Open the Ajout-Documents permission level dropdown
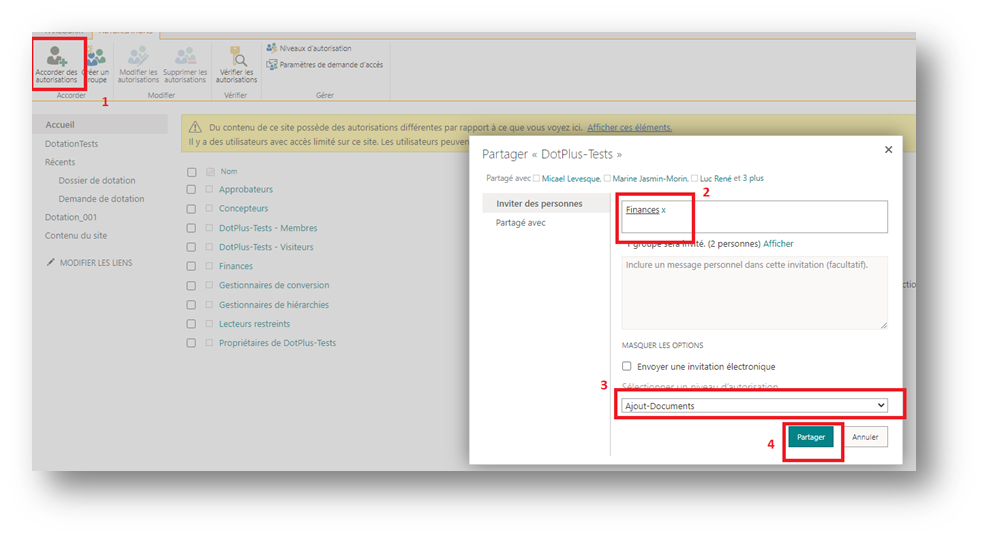Viewport: 981px width, 536px height. pyautogui.click(x=754, y=405)
